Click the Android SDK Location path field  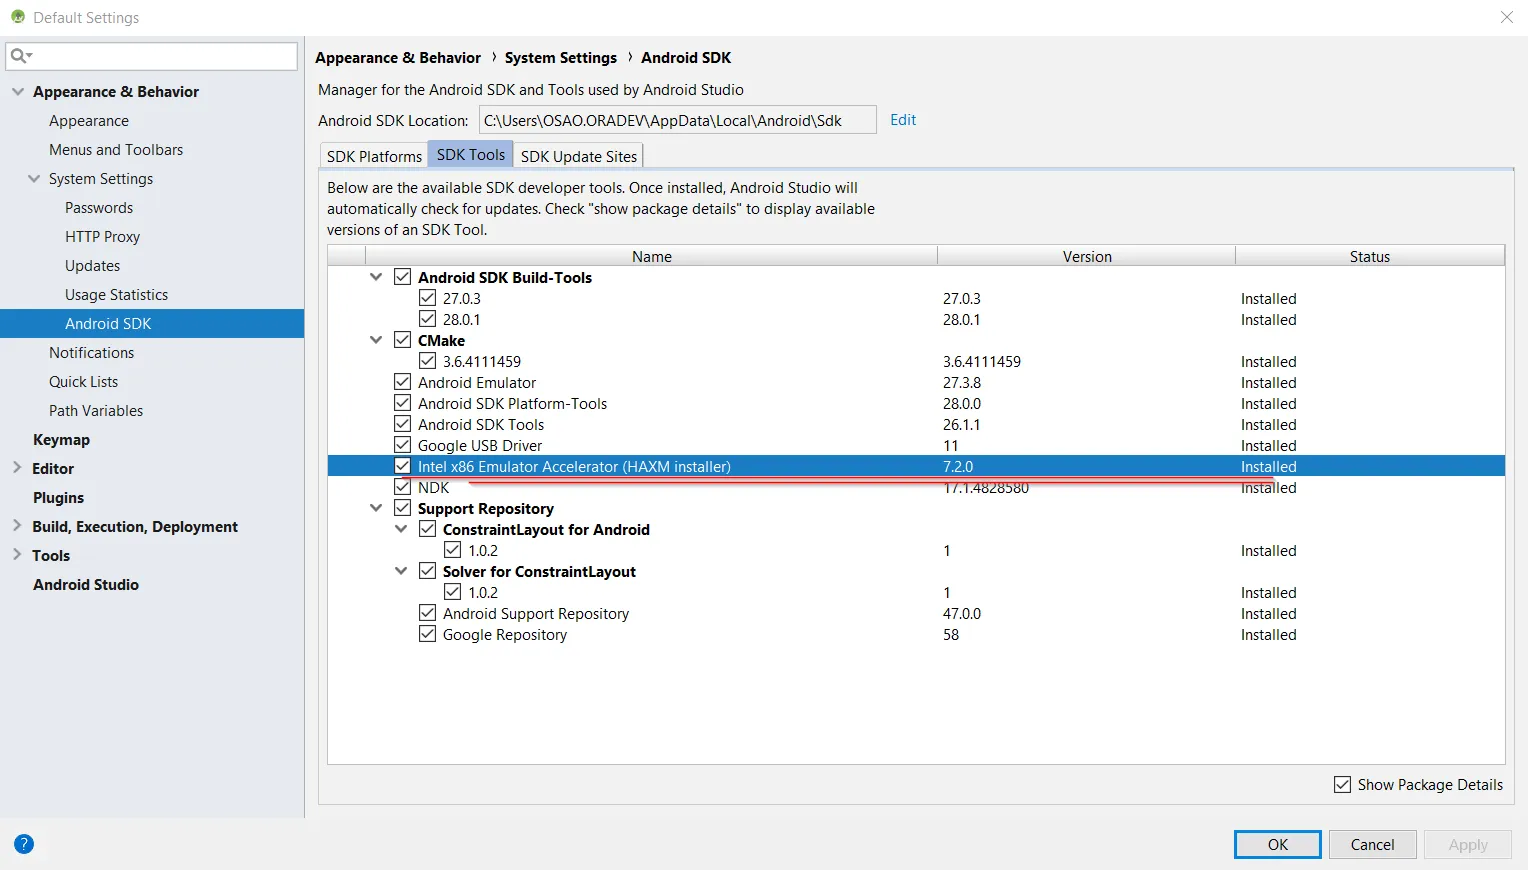click(677, 120)
